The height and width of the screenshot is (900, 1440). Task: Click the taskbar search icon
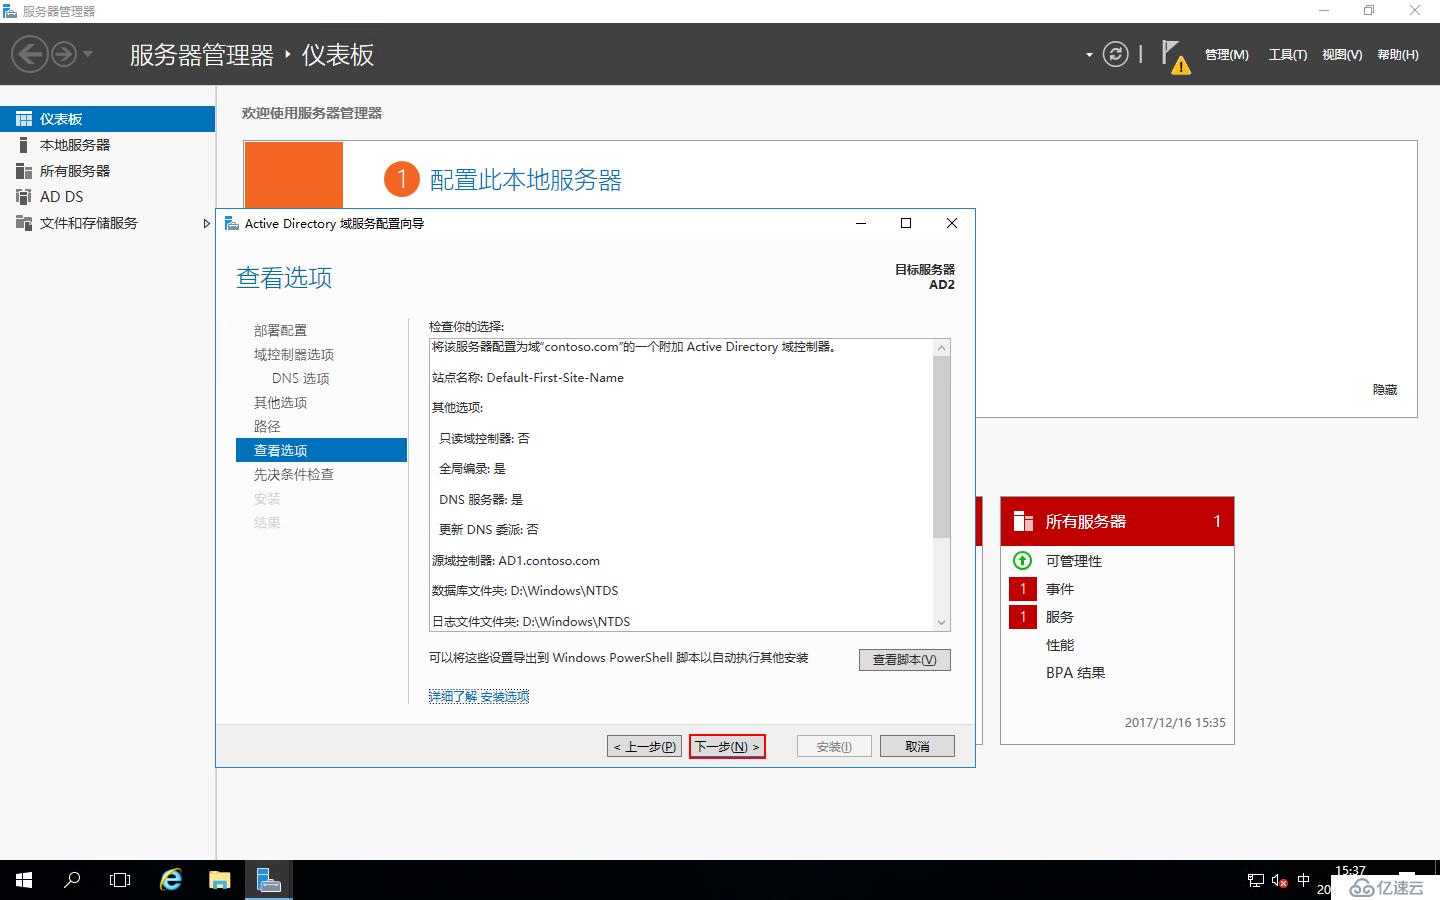(x=72, y=880)
